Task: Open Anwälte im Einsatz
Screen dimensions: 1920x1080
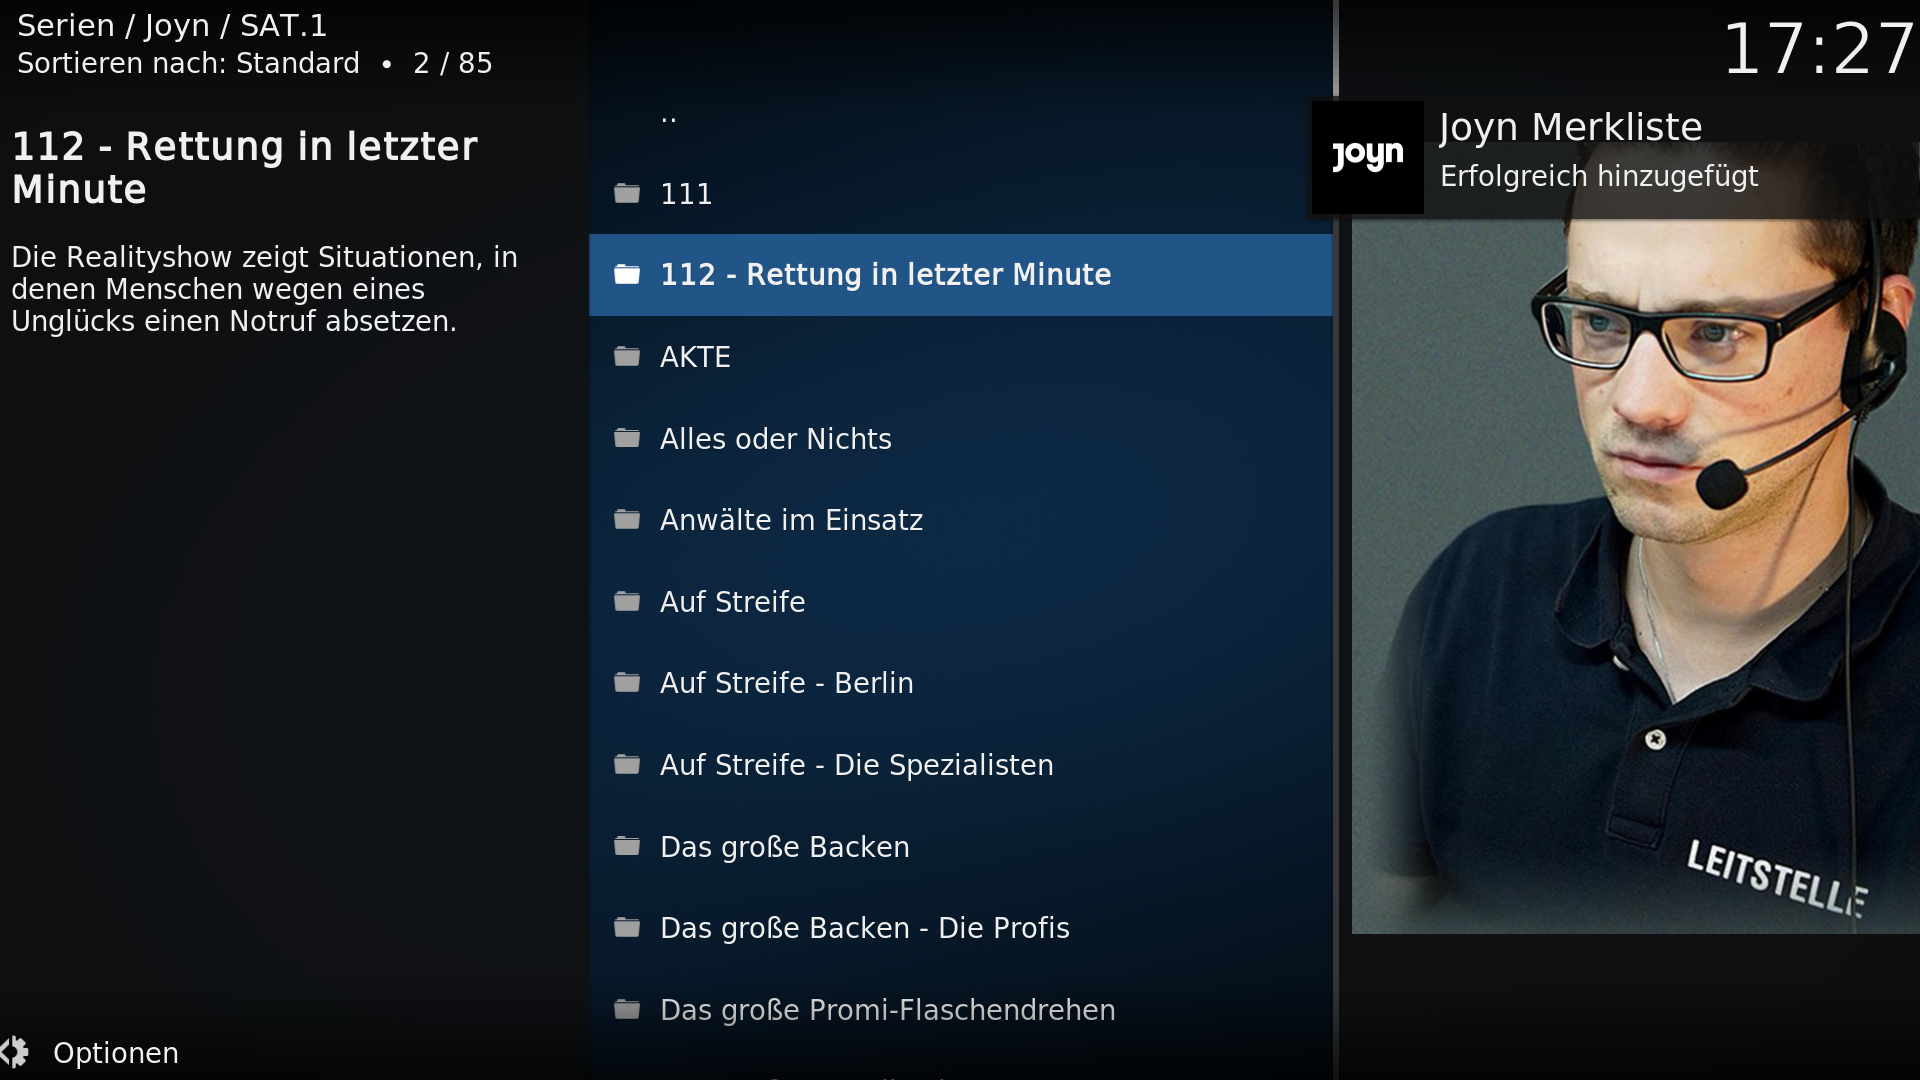Action: coord(960,520)
